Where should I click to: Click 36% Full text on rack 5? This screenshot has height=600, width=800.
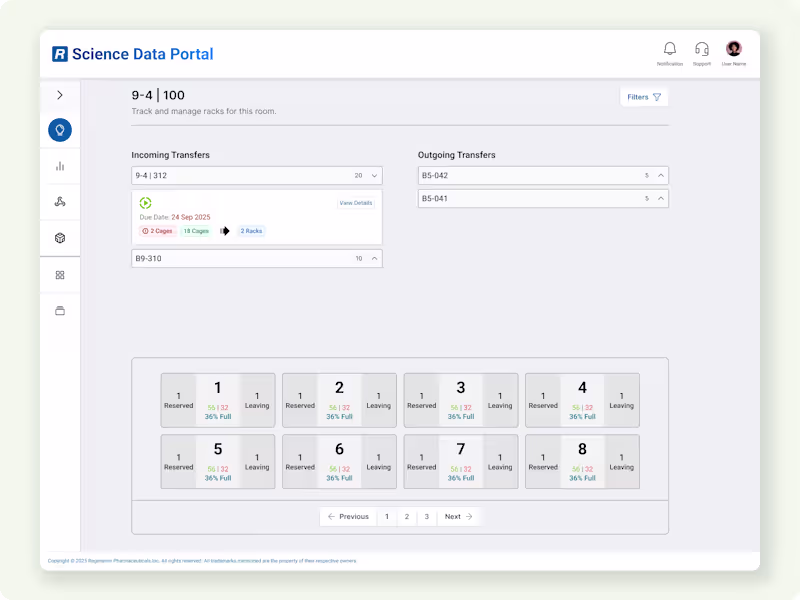click(218, 478)
